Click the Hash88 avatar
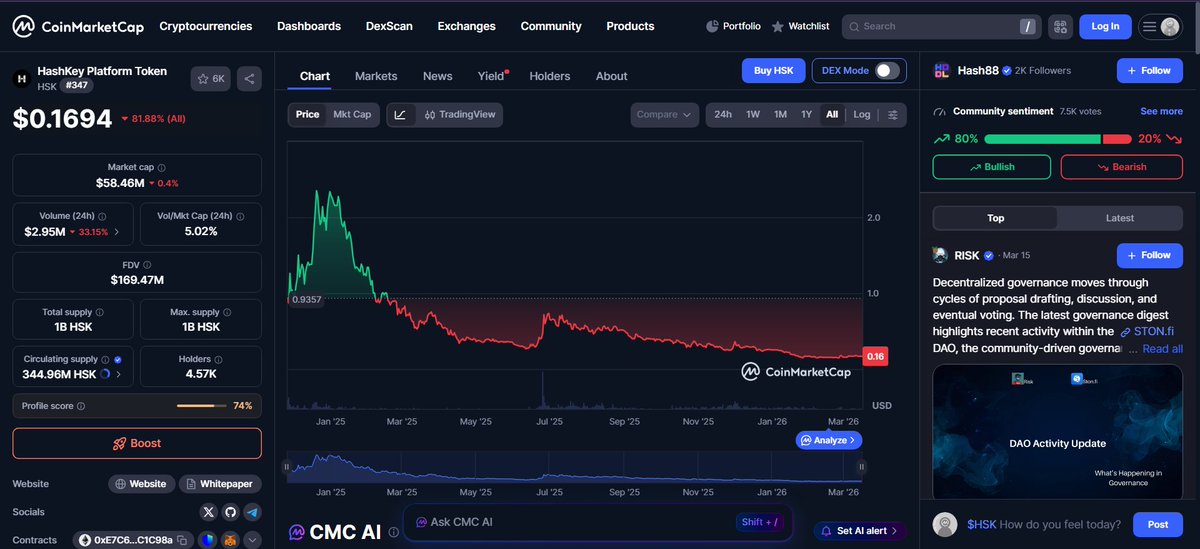1200x549 pixels. pos(941,70)
